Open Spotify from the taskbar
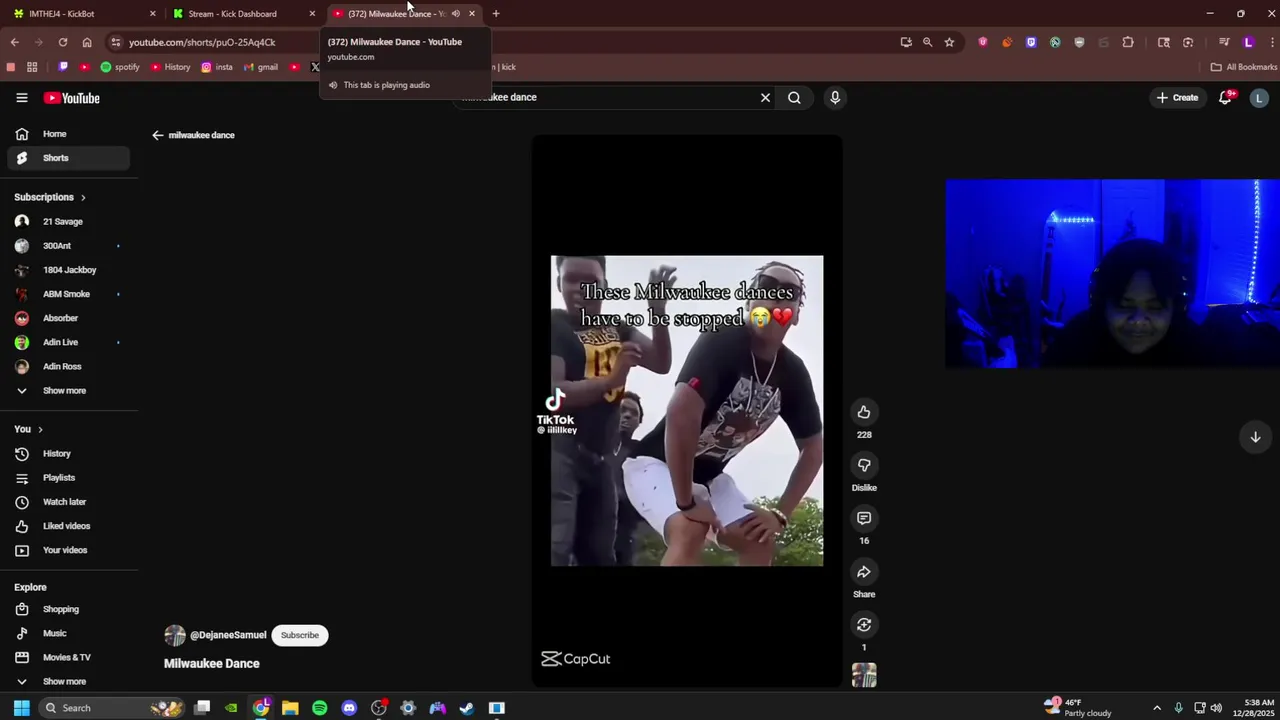The height and width of the screenshot is (720, 1280). coord(320,708)
